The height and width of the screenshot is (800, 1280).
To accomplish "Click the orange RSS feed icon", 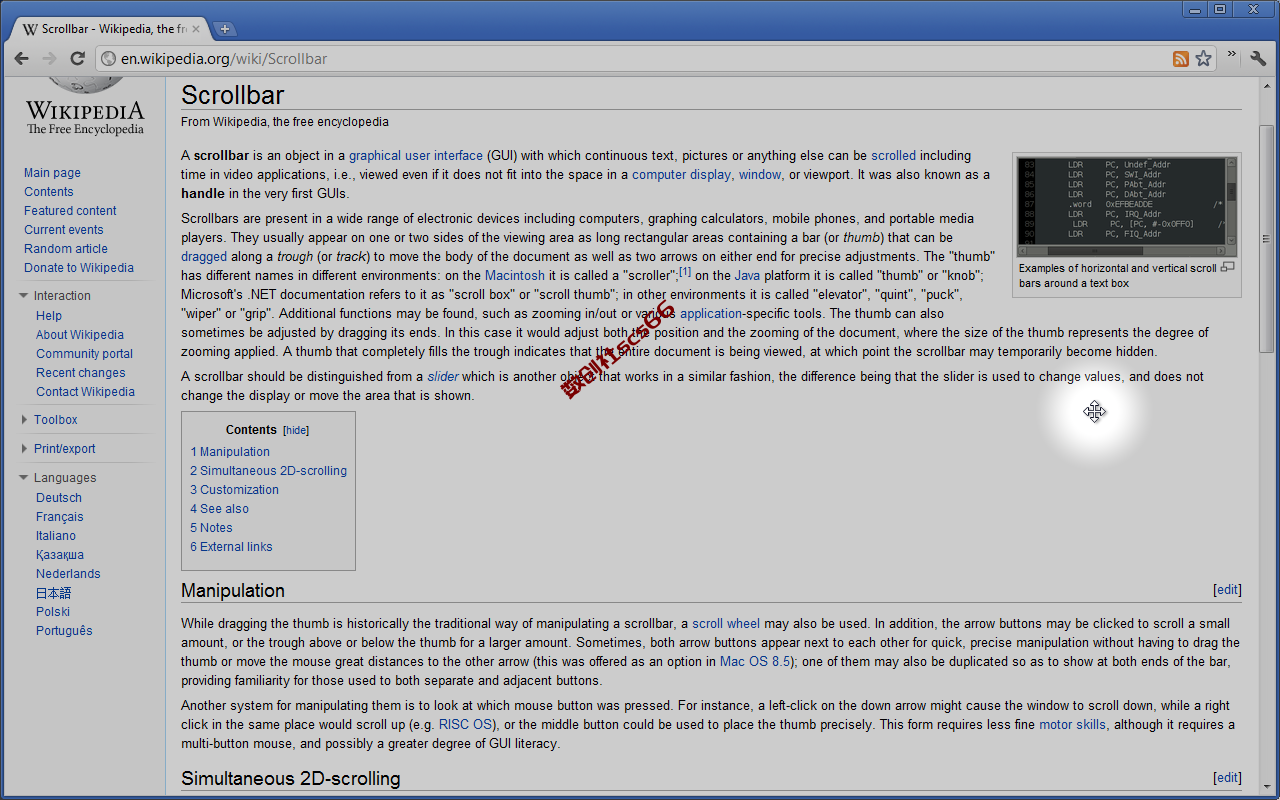I will 1181,59.
